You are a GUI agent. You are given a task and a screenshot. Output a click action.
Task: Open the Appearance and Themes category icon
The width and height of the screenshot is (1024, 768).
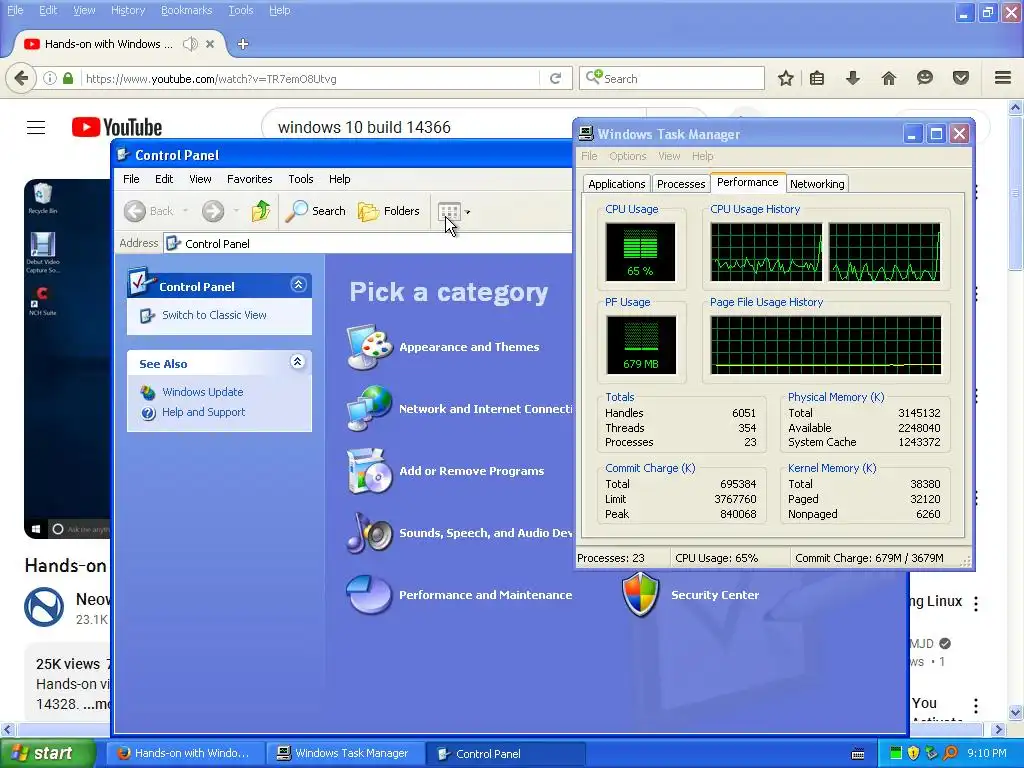pos(370,347)
